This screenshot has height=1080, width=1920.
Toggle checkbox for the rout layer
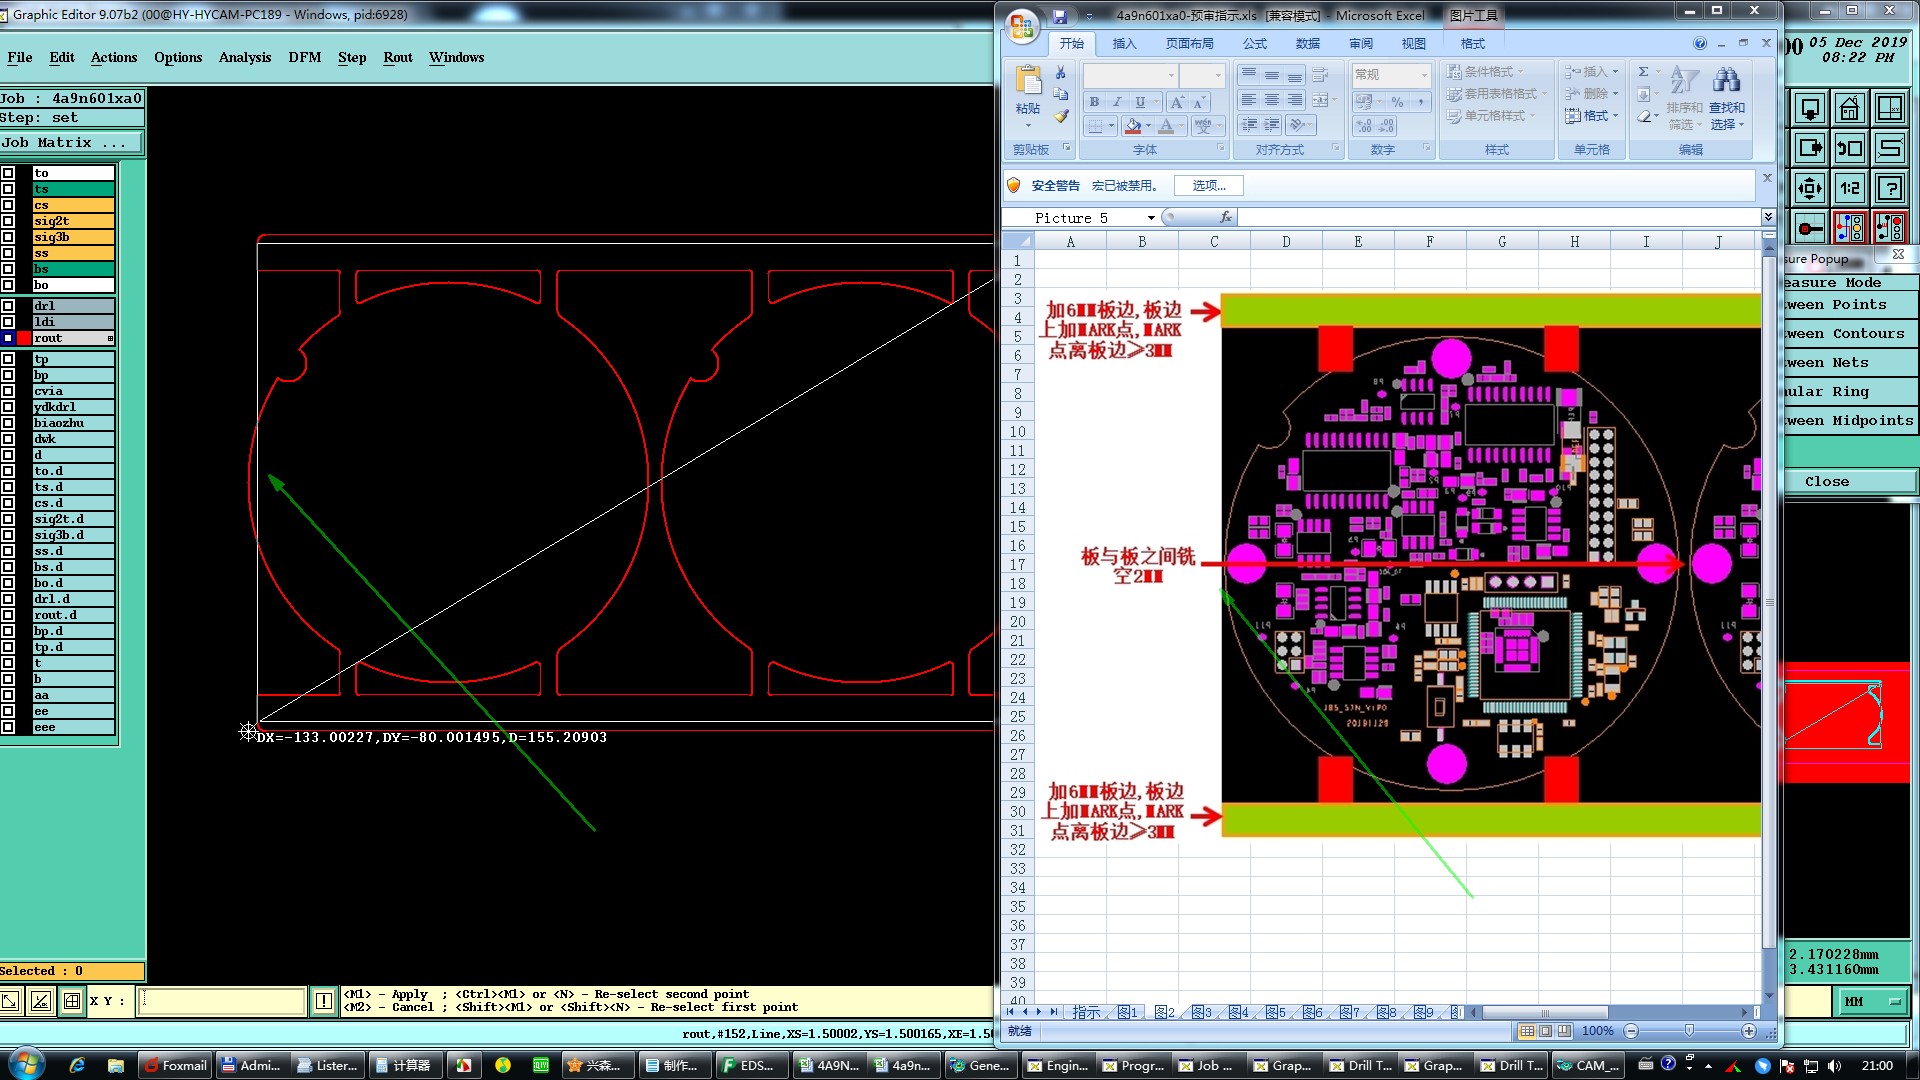click(8, 338)
